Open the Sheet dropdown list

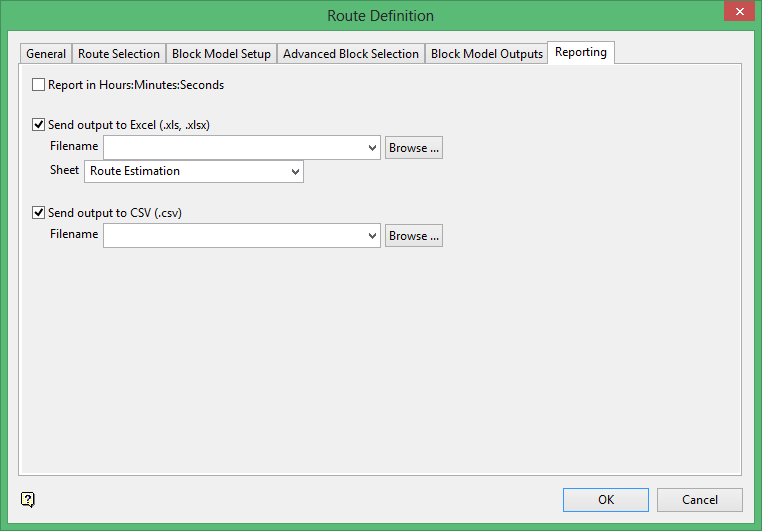(295, 171)
